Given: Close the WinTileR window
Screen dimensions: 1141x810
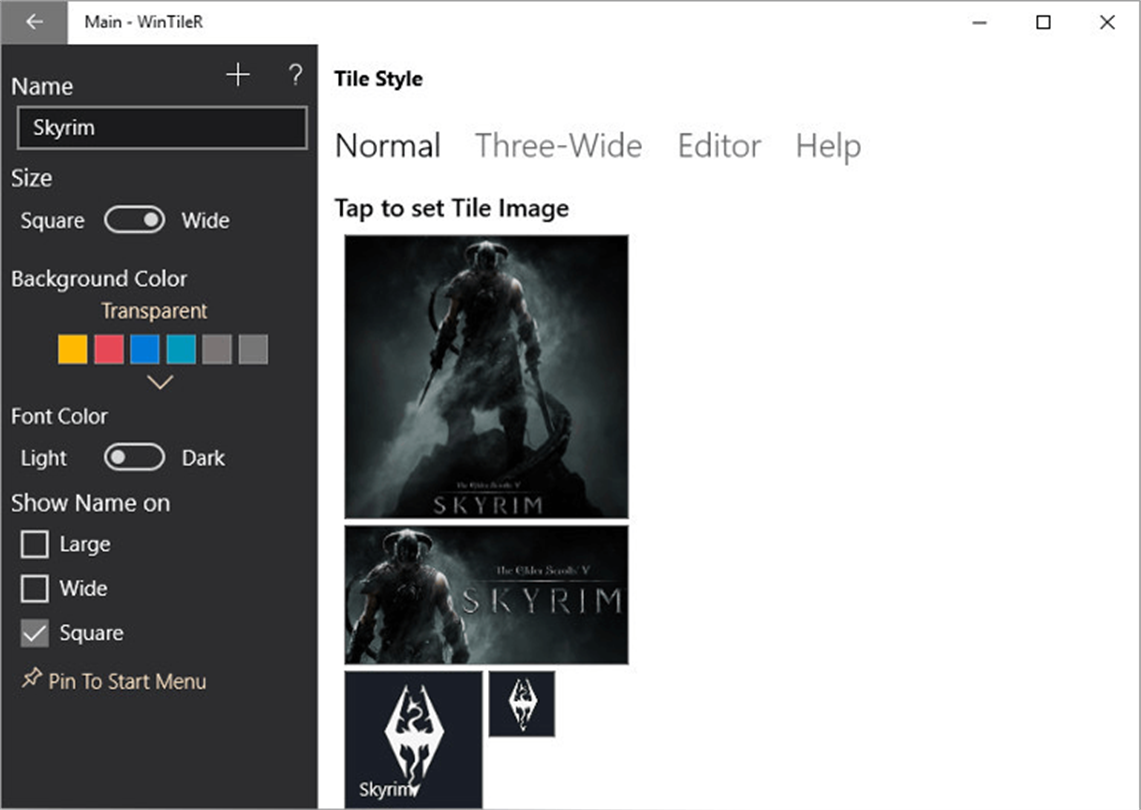Looking at the screenshot, I should pyautogui.click(x=1108, y=23).
